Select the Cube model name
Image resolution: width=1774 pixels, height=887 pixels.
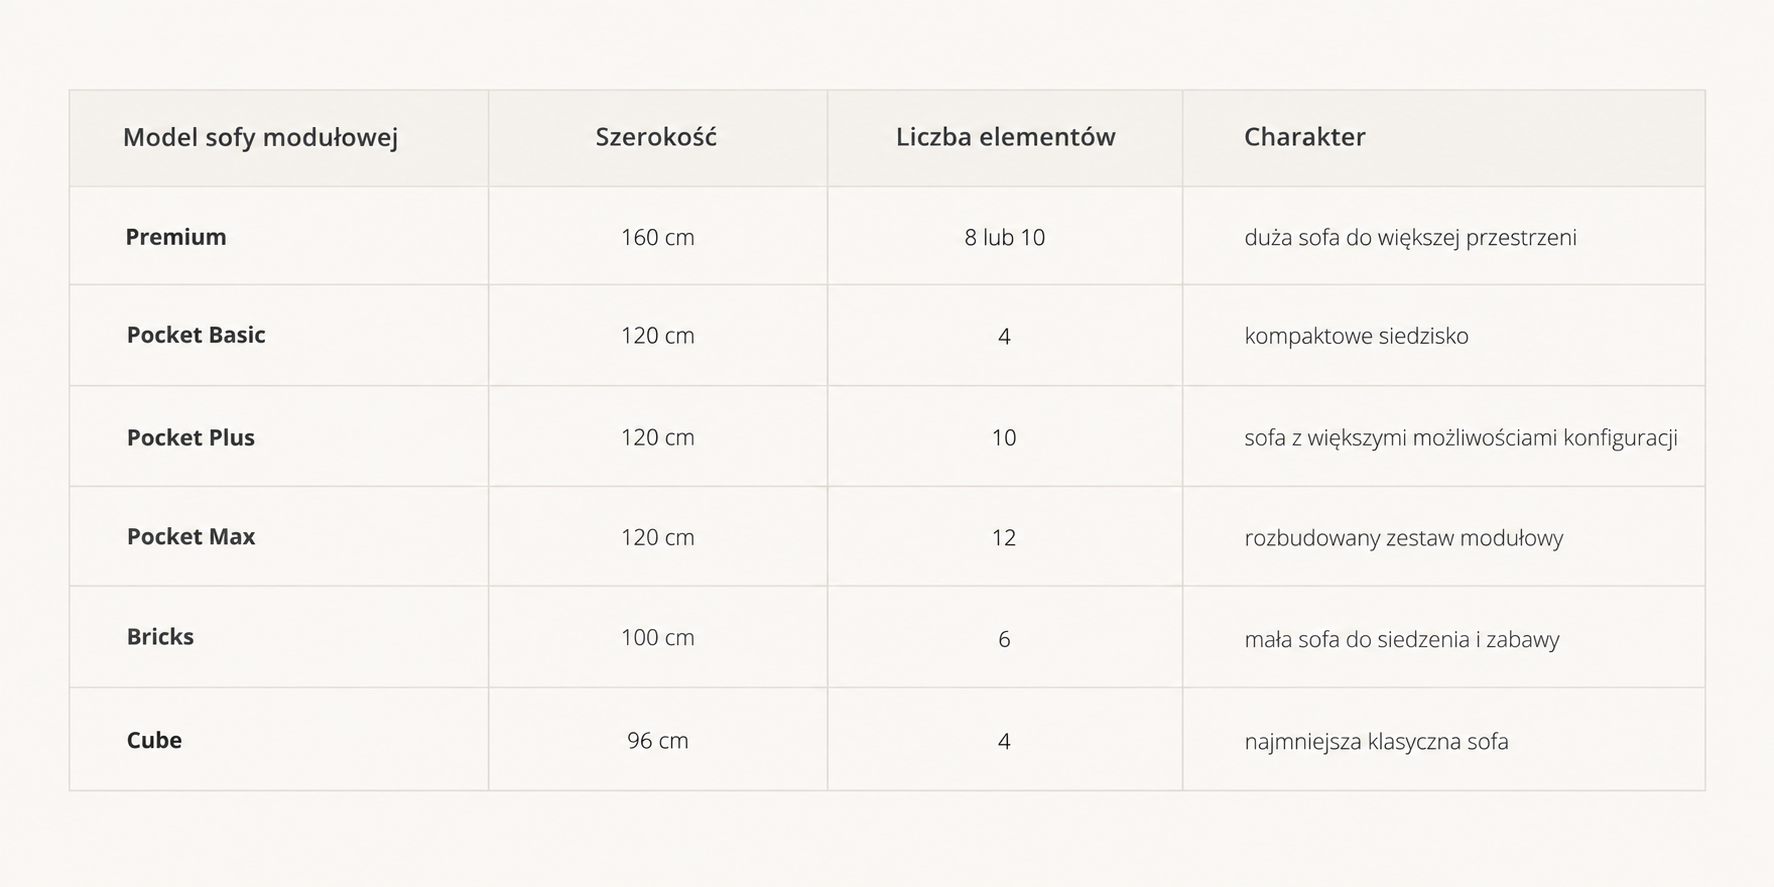click(x=154, y=740)
